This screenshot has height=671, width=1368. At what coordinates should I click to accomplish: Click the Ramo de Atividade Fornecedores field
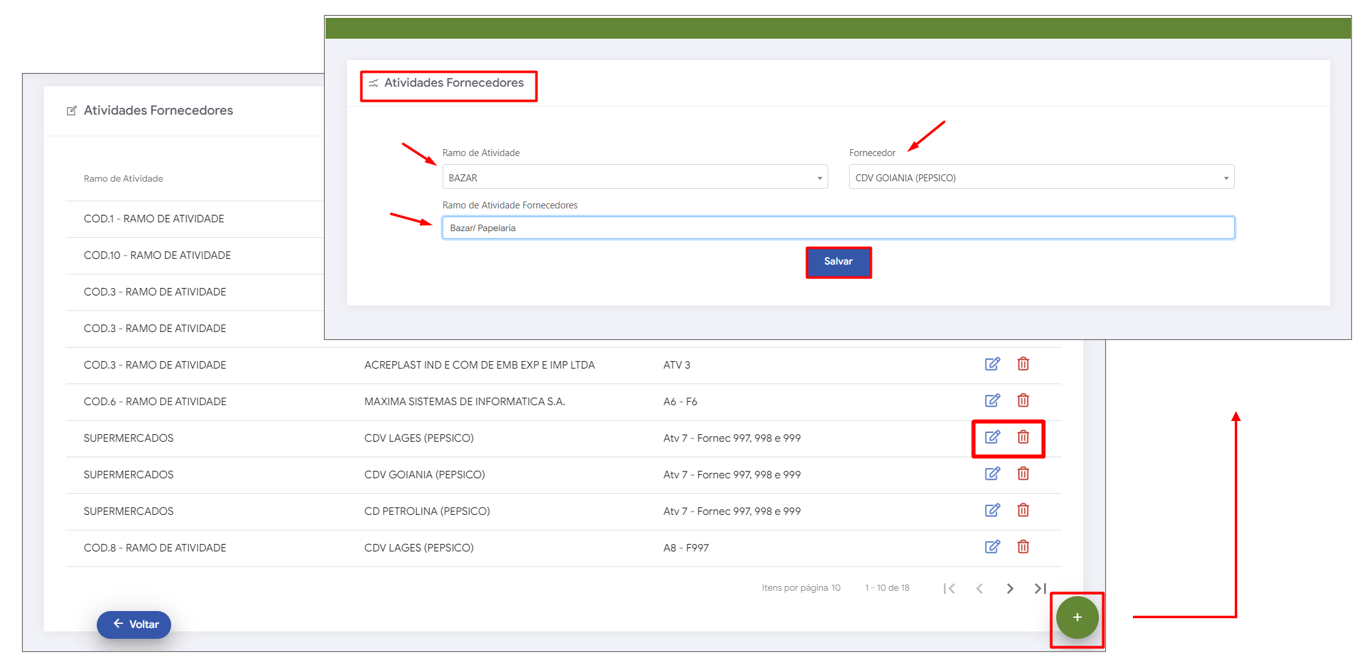pyautogui.click(x=838, y=228)
